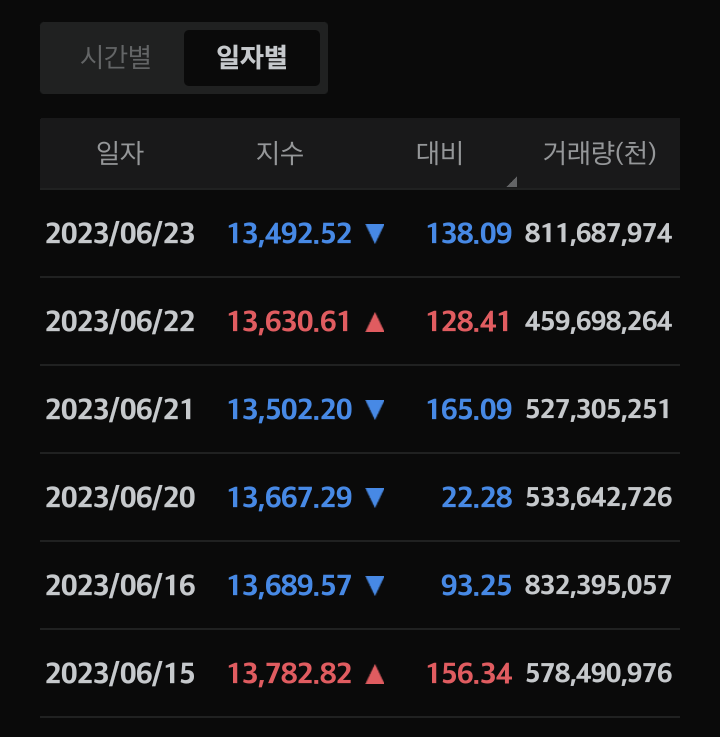Click change value 165.09
This screenshot has height=737, width=720.
[469, 409]
